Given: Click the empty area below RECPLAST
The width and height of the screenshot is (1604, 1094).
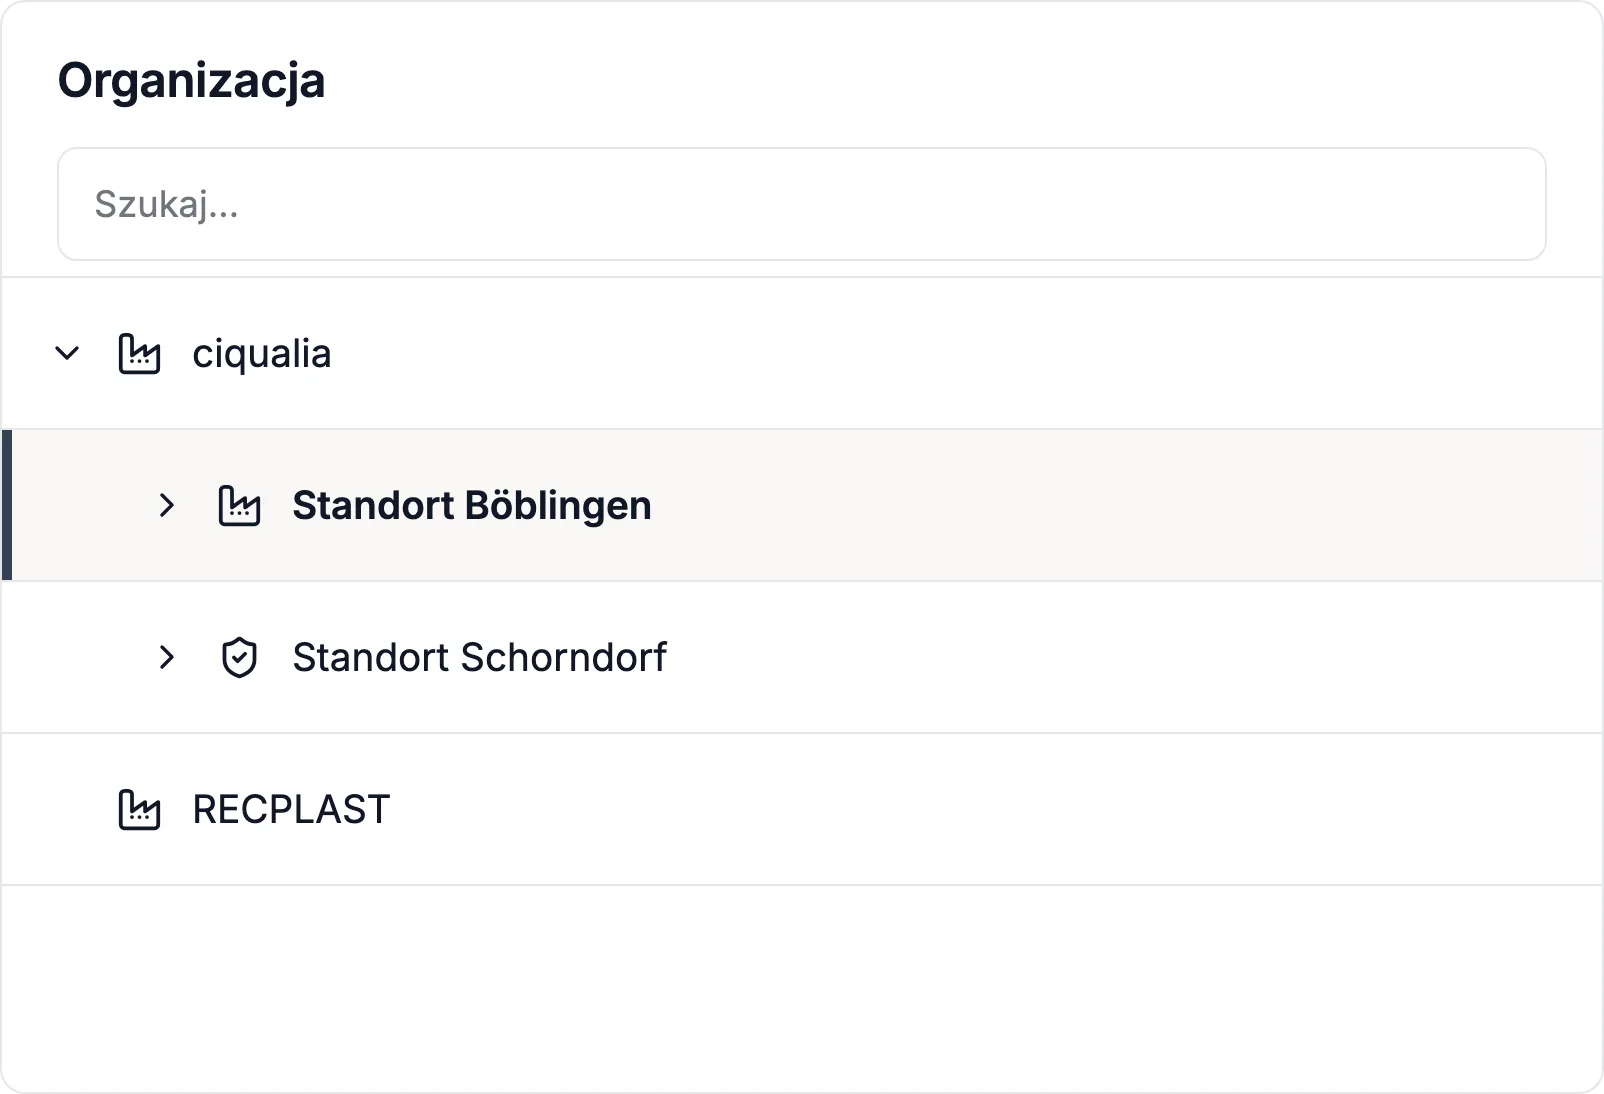Looking at the screenshot, I should [802, 988].
